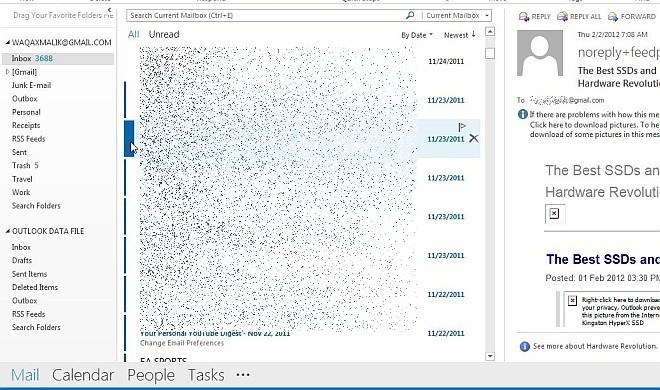Click the search magnifier icon
This screenshot has height=390, width=660.
pyautogui.click(x=410, y=16)
